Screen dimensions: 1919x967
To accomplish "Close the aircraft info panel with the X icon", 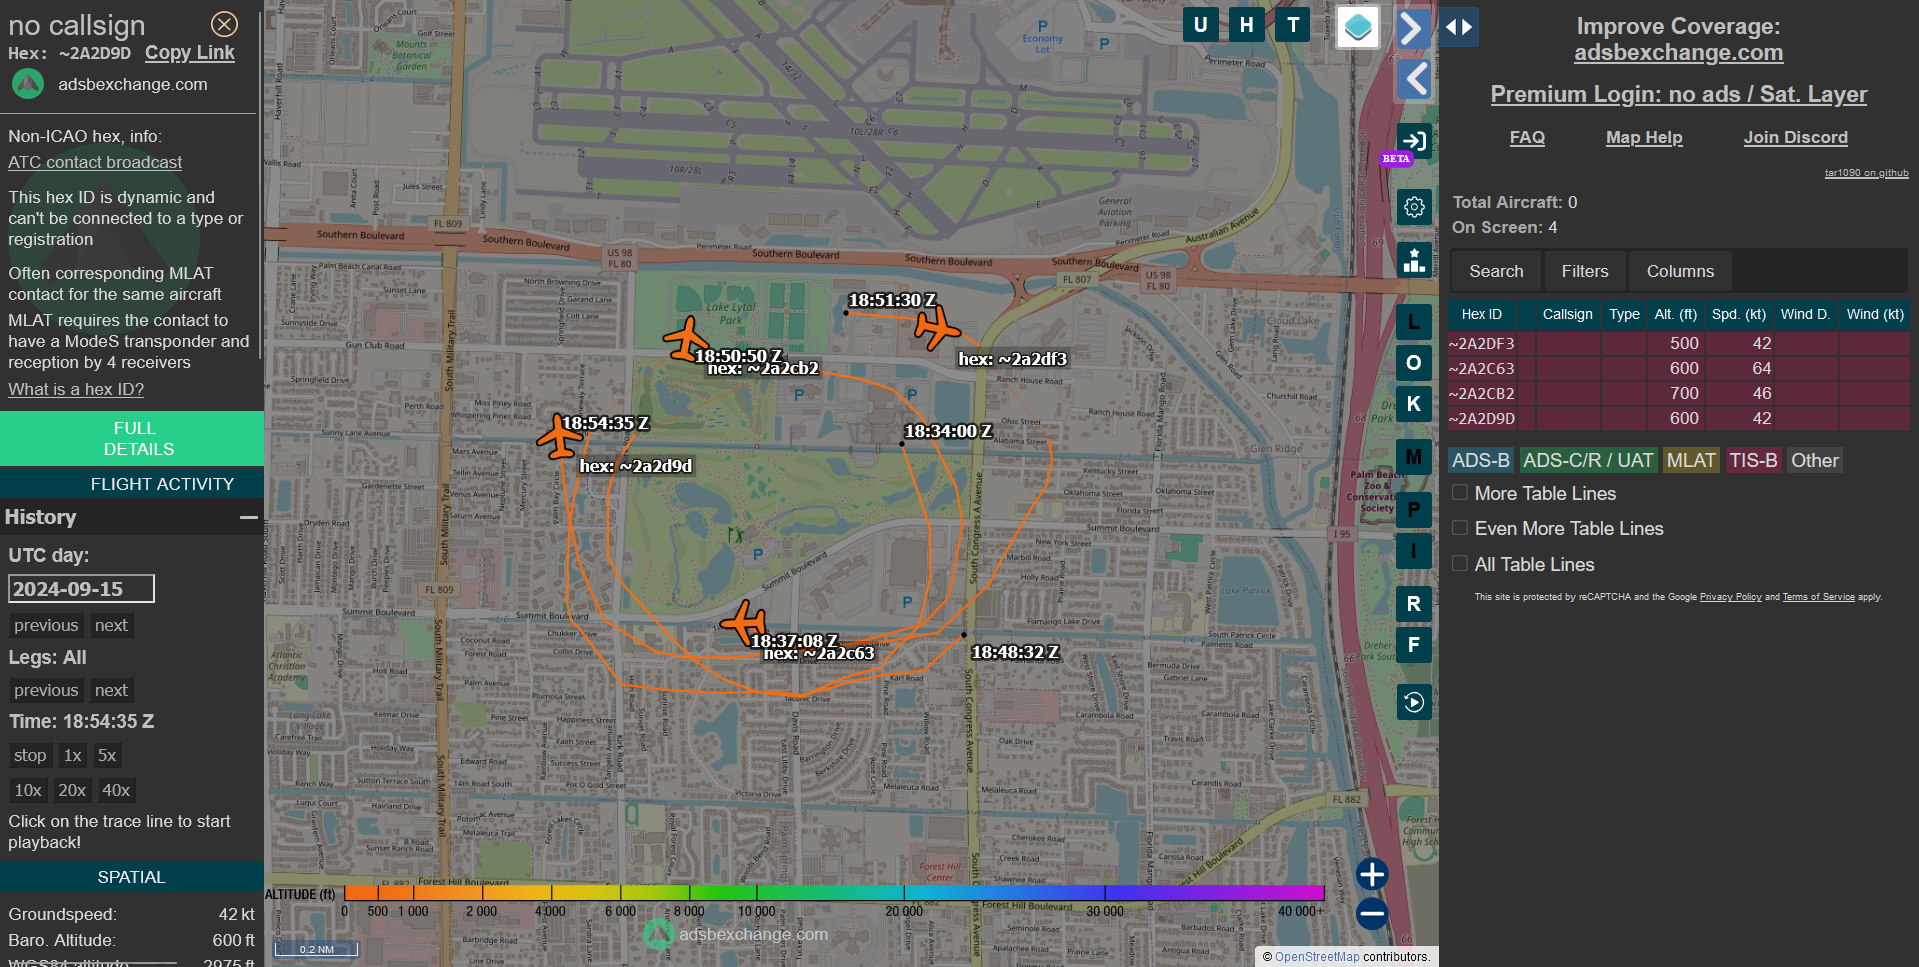I will pyautogui.click(x=224, y=24).
